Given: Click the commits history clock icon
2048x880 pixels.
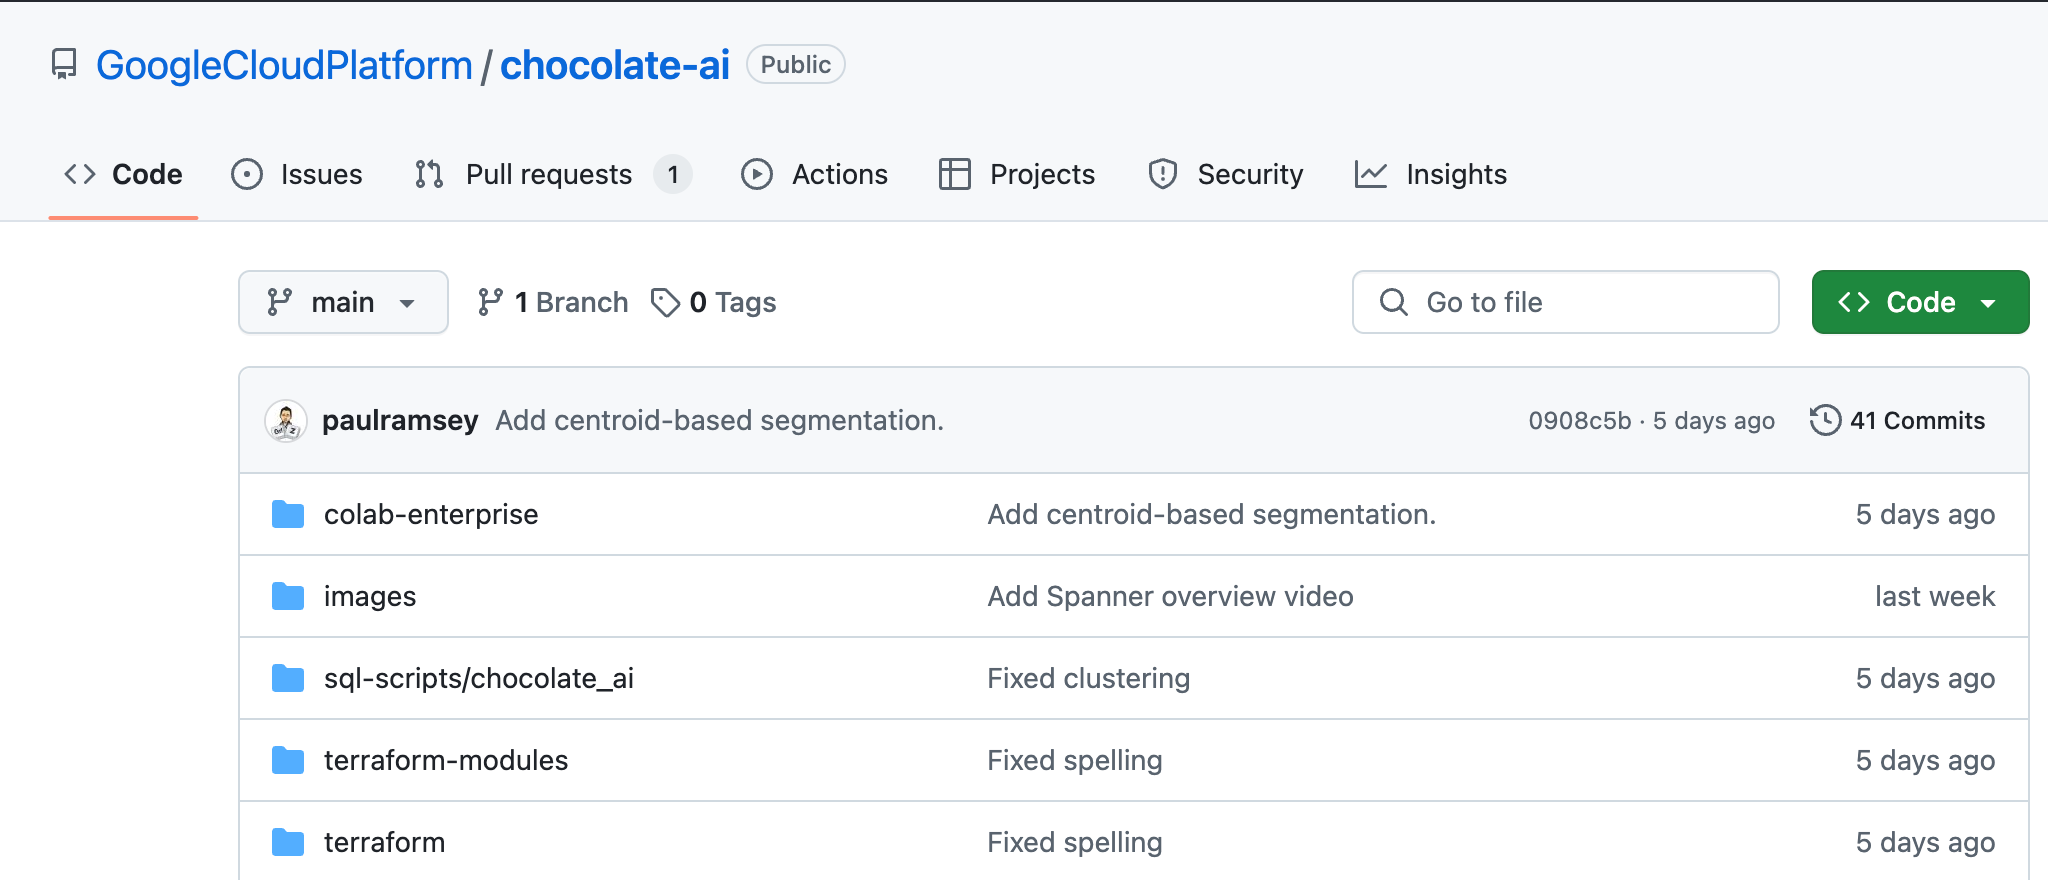Looking at the screenshot, I should [1825, 420].
